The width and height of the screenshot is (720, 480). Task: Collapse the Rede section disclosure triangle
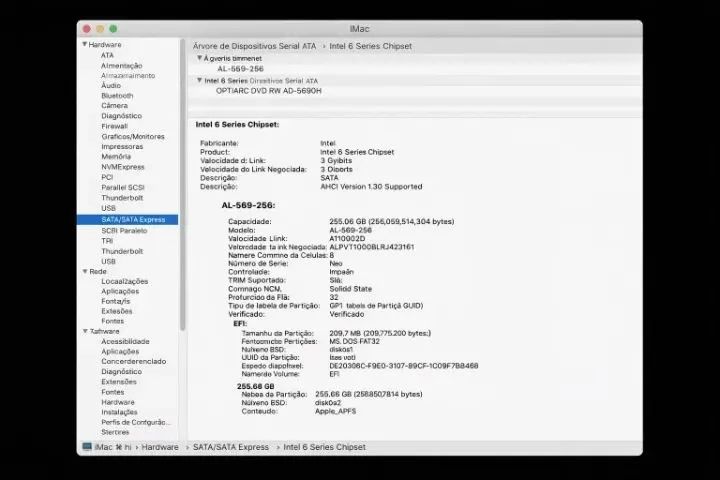85,271
